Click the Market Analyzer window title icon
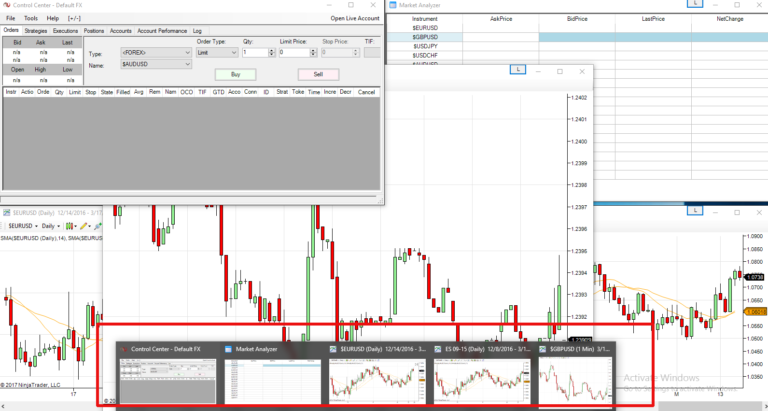Image resolution: width=768 pixels, height=411 pixels. (x=392, y=6)
